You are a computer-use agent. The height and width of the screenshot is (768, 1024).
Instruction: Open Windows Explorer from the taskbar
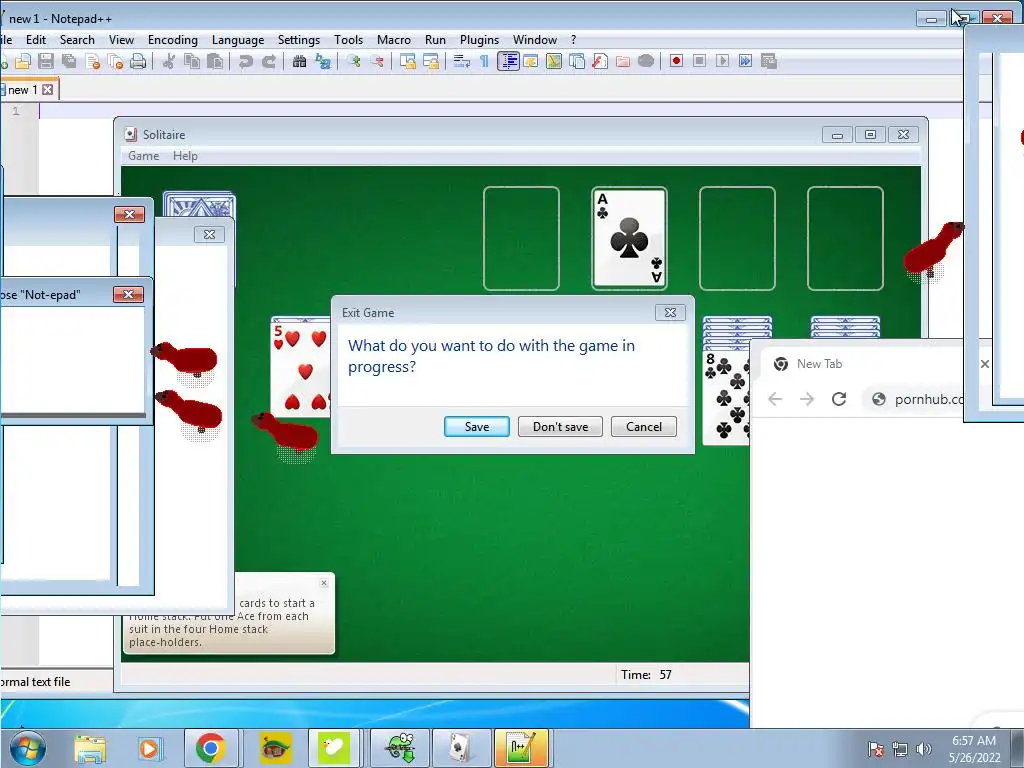tap(90, 748)
